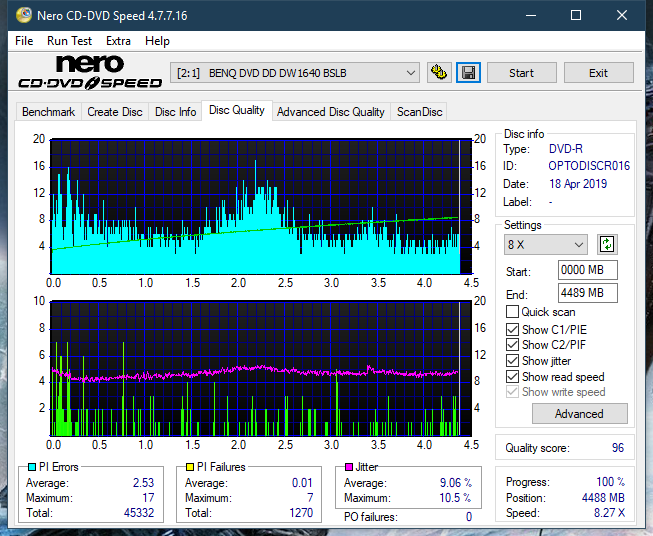Open the Run Test menu
The width and height of the screenshot is (653, 536).
click(x=69, y=41)
